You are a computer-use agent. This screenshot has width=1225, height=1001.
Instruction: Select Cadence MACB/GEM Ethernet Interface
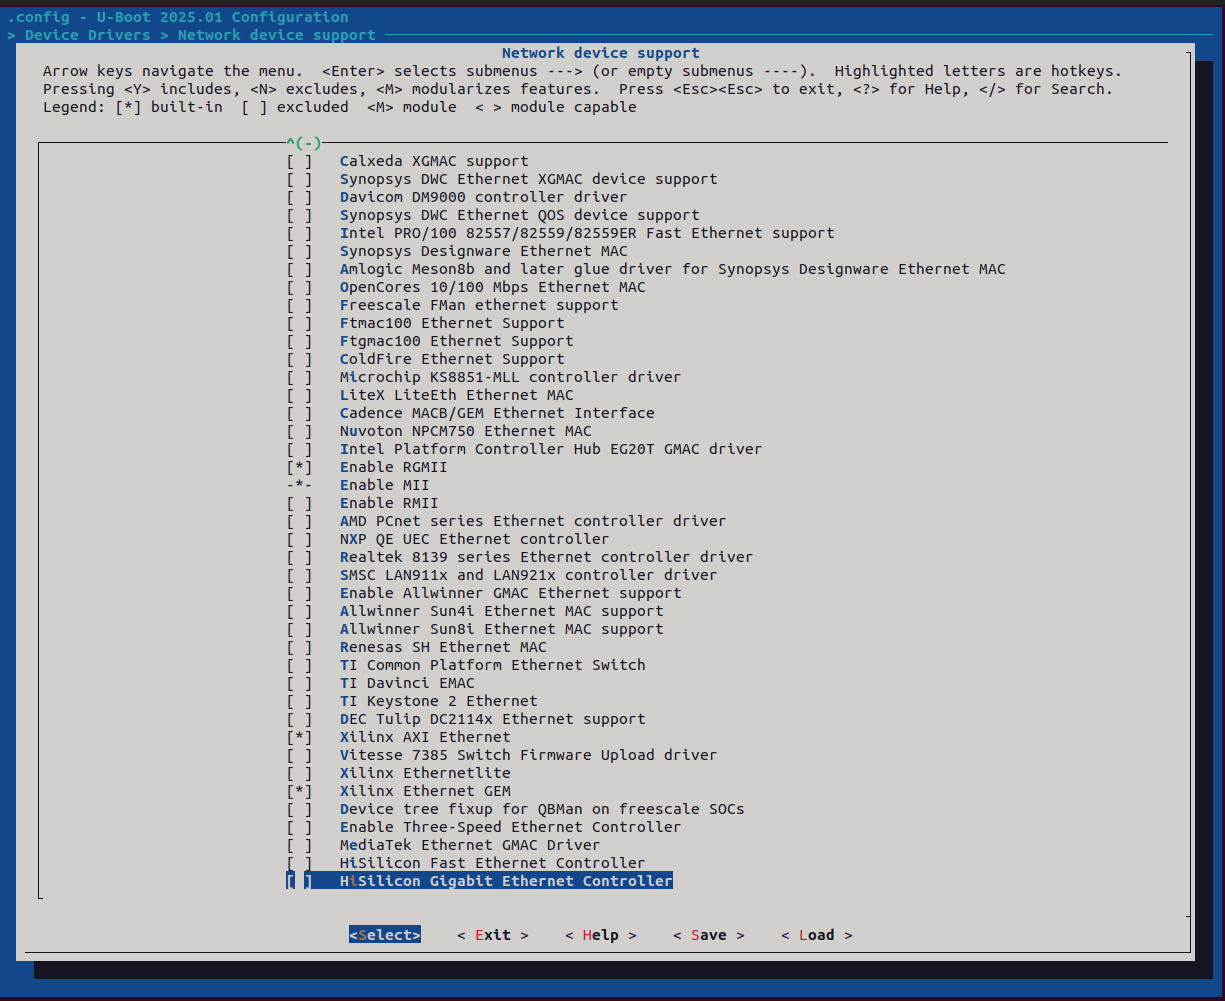pos(497,413)
